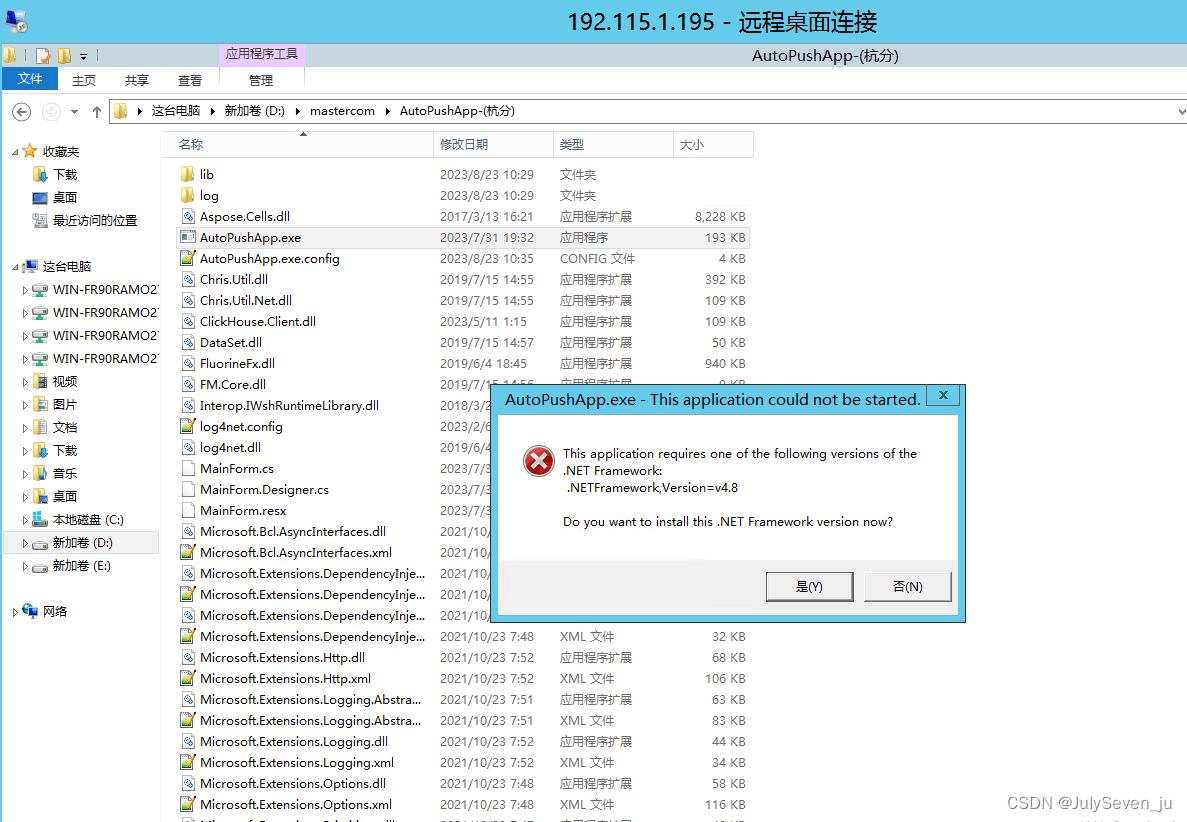
Task: Select the DataSet.dll file icon
Action: [188, 343]
